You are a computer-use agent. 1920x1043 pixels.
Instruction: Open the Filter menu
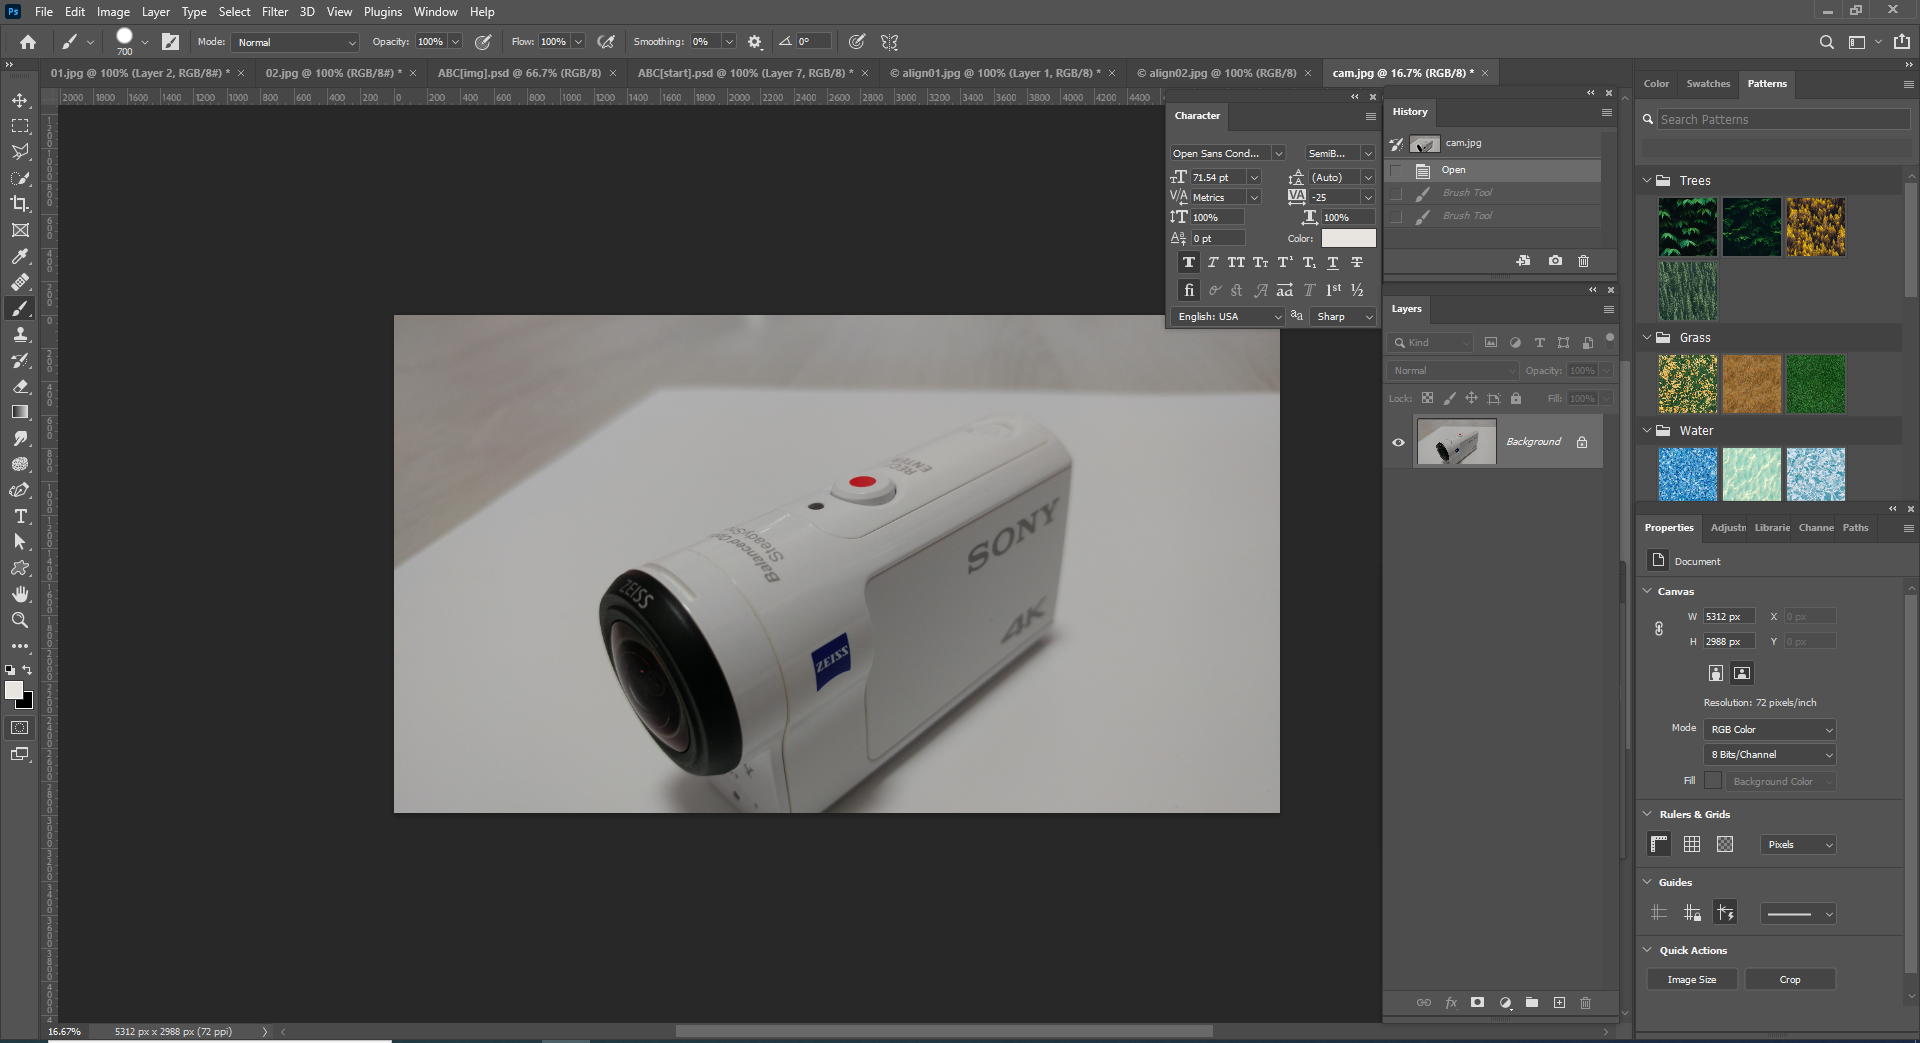tap(275, 12)
